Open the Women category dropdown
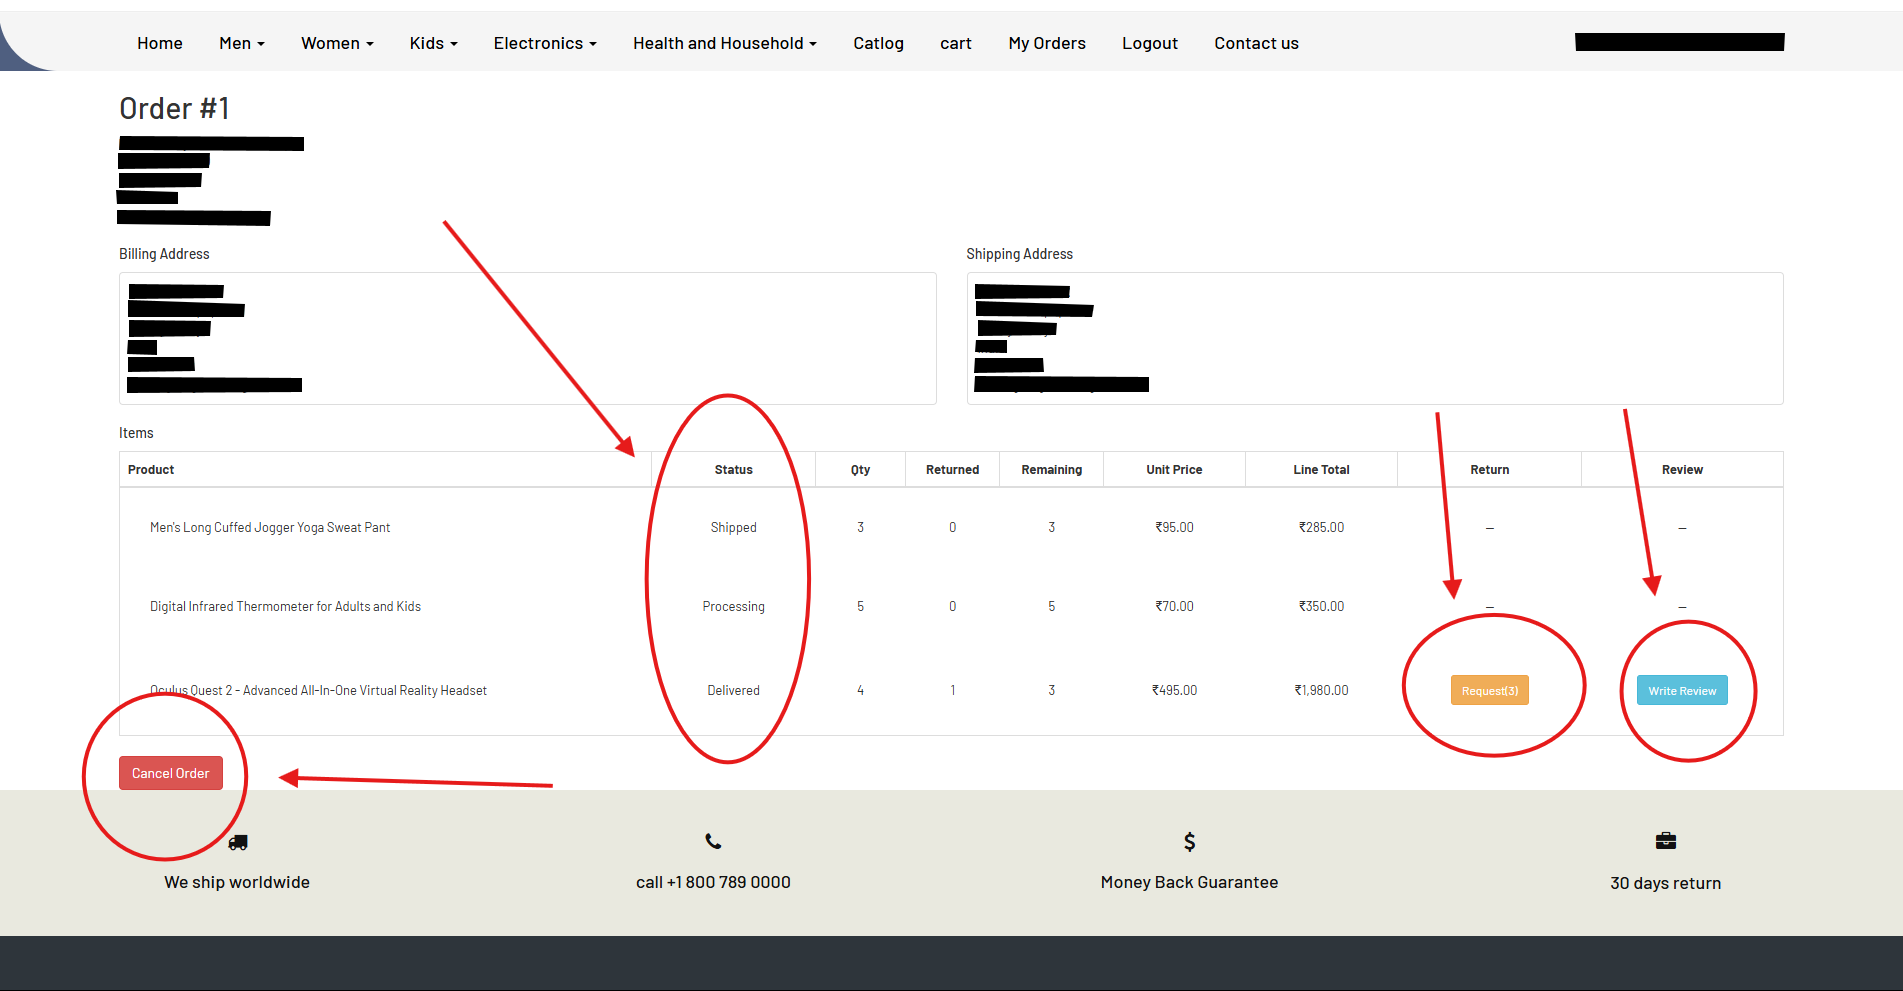Image resolution: width=1903 pixels, height=991 pixels. pyautogui.click(x=337, y=43)
